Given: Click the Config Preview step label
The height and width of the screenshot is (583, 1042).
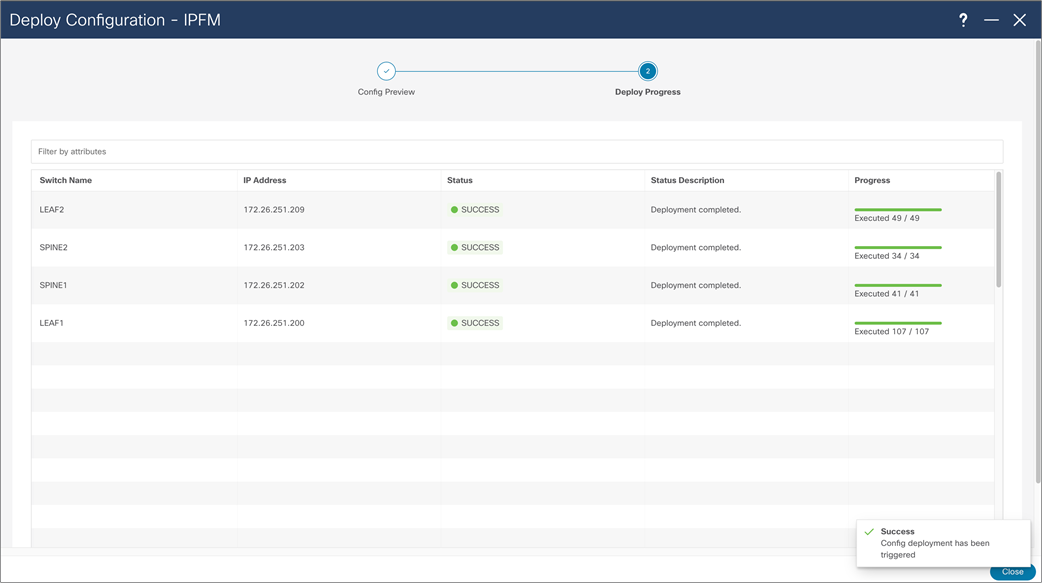Looking at the screenshot, I should [x=386, y=92].
